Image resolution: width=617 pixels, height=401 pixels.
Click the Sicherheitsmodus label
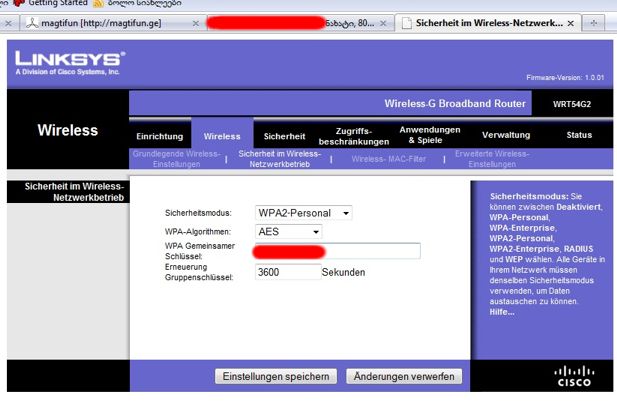click(198, 213)
